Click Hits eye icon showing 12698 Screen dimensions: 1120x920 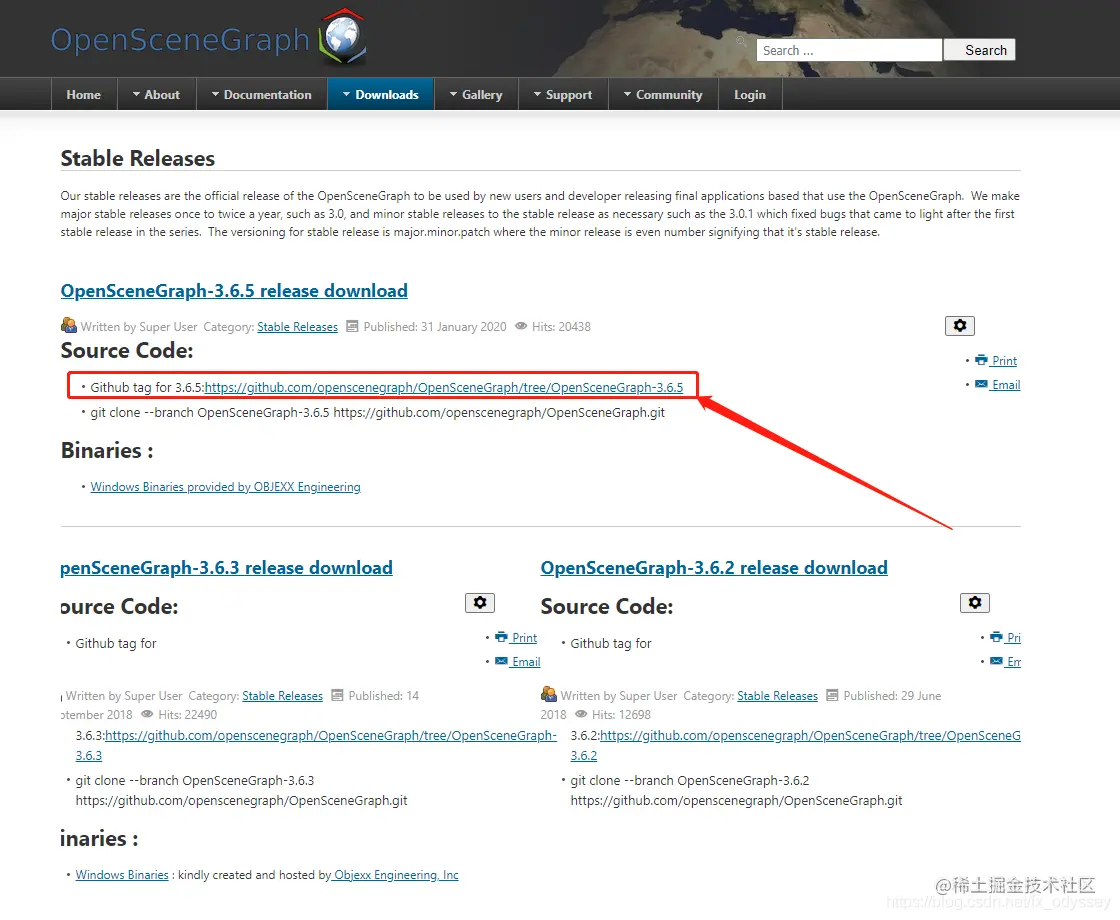[581, 714]
